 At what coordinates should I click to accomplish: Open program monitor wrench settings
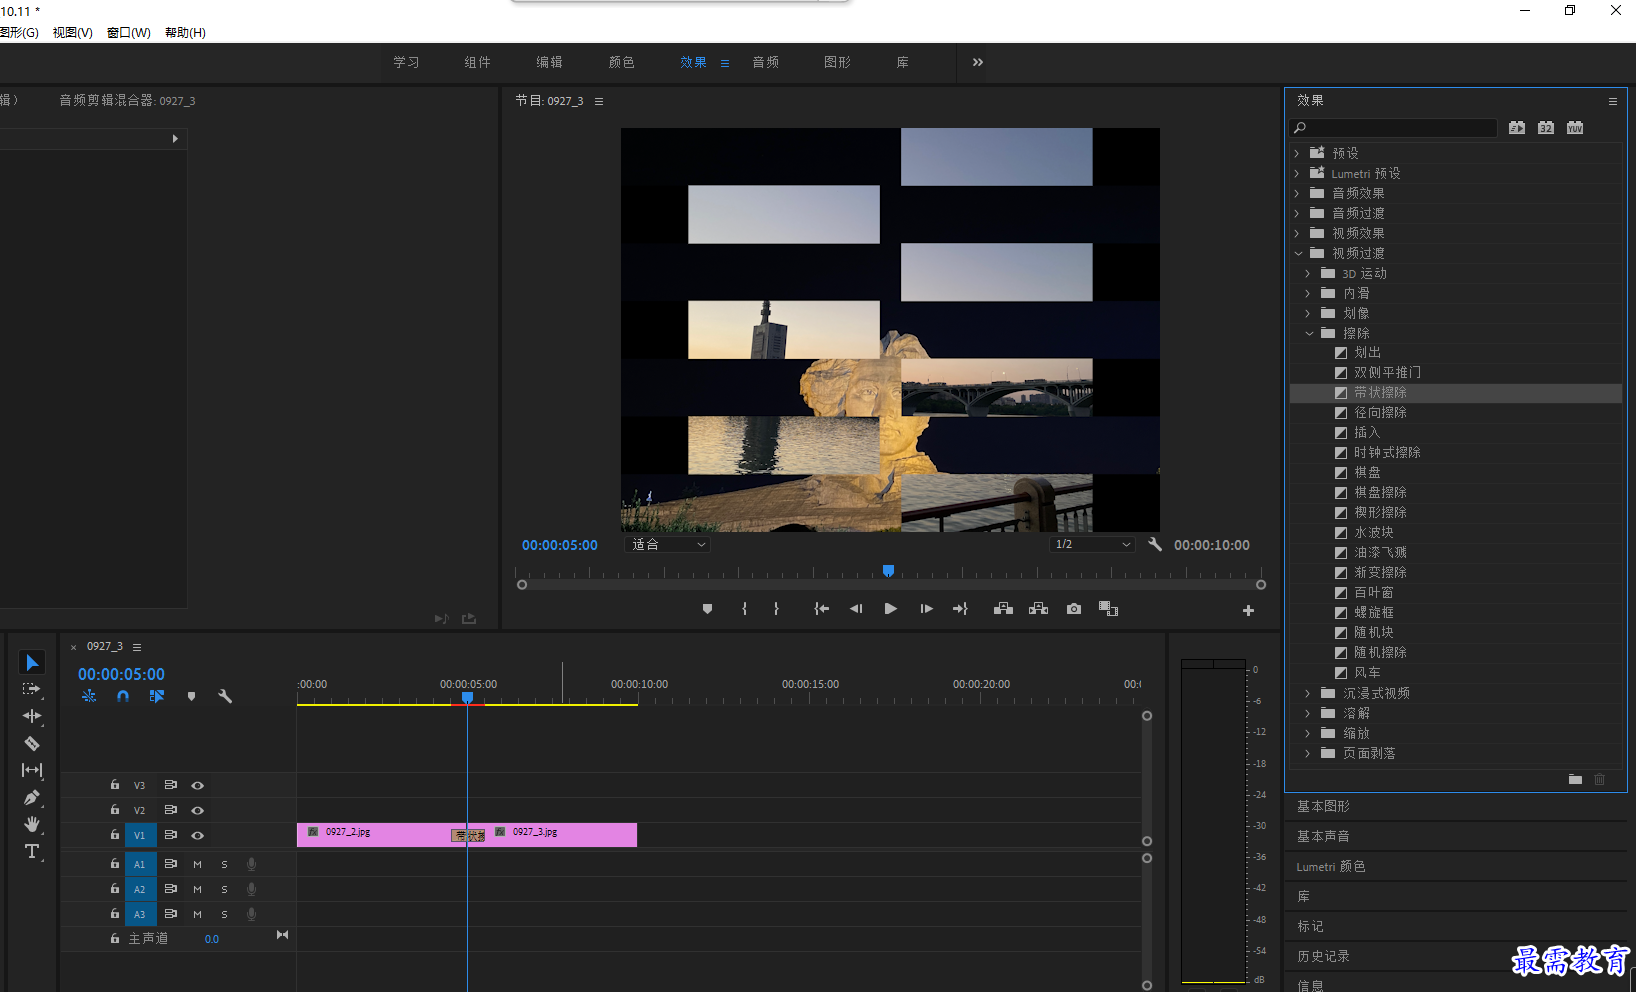(x=1155, y=544)
